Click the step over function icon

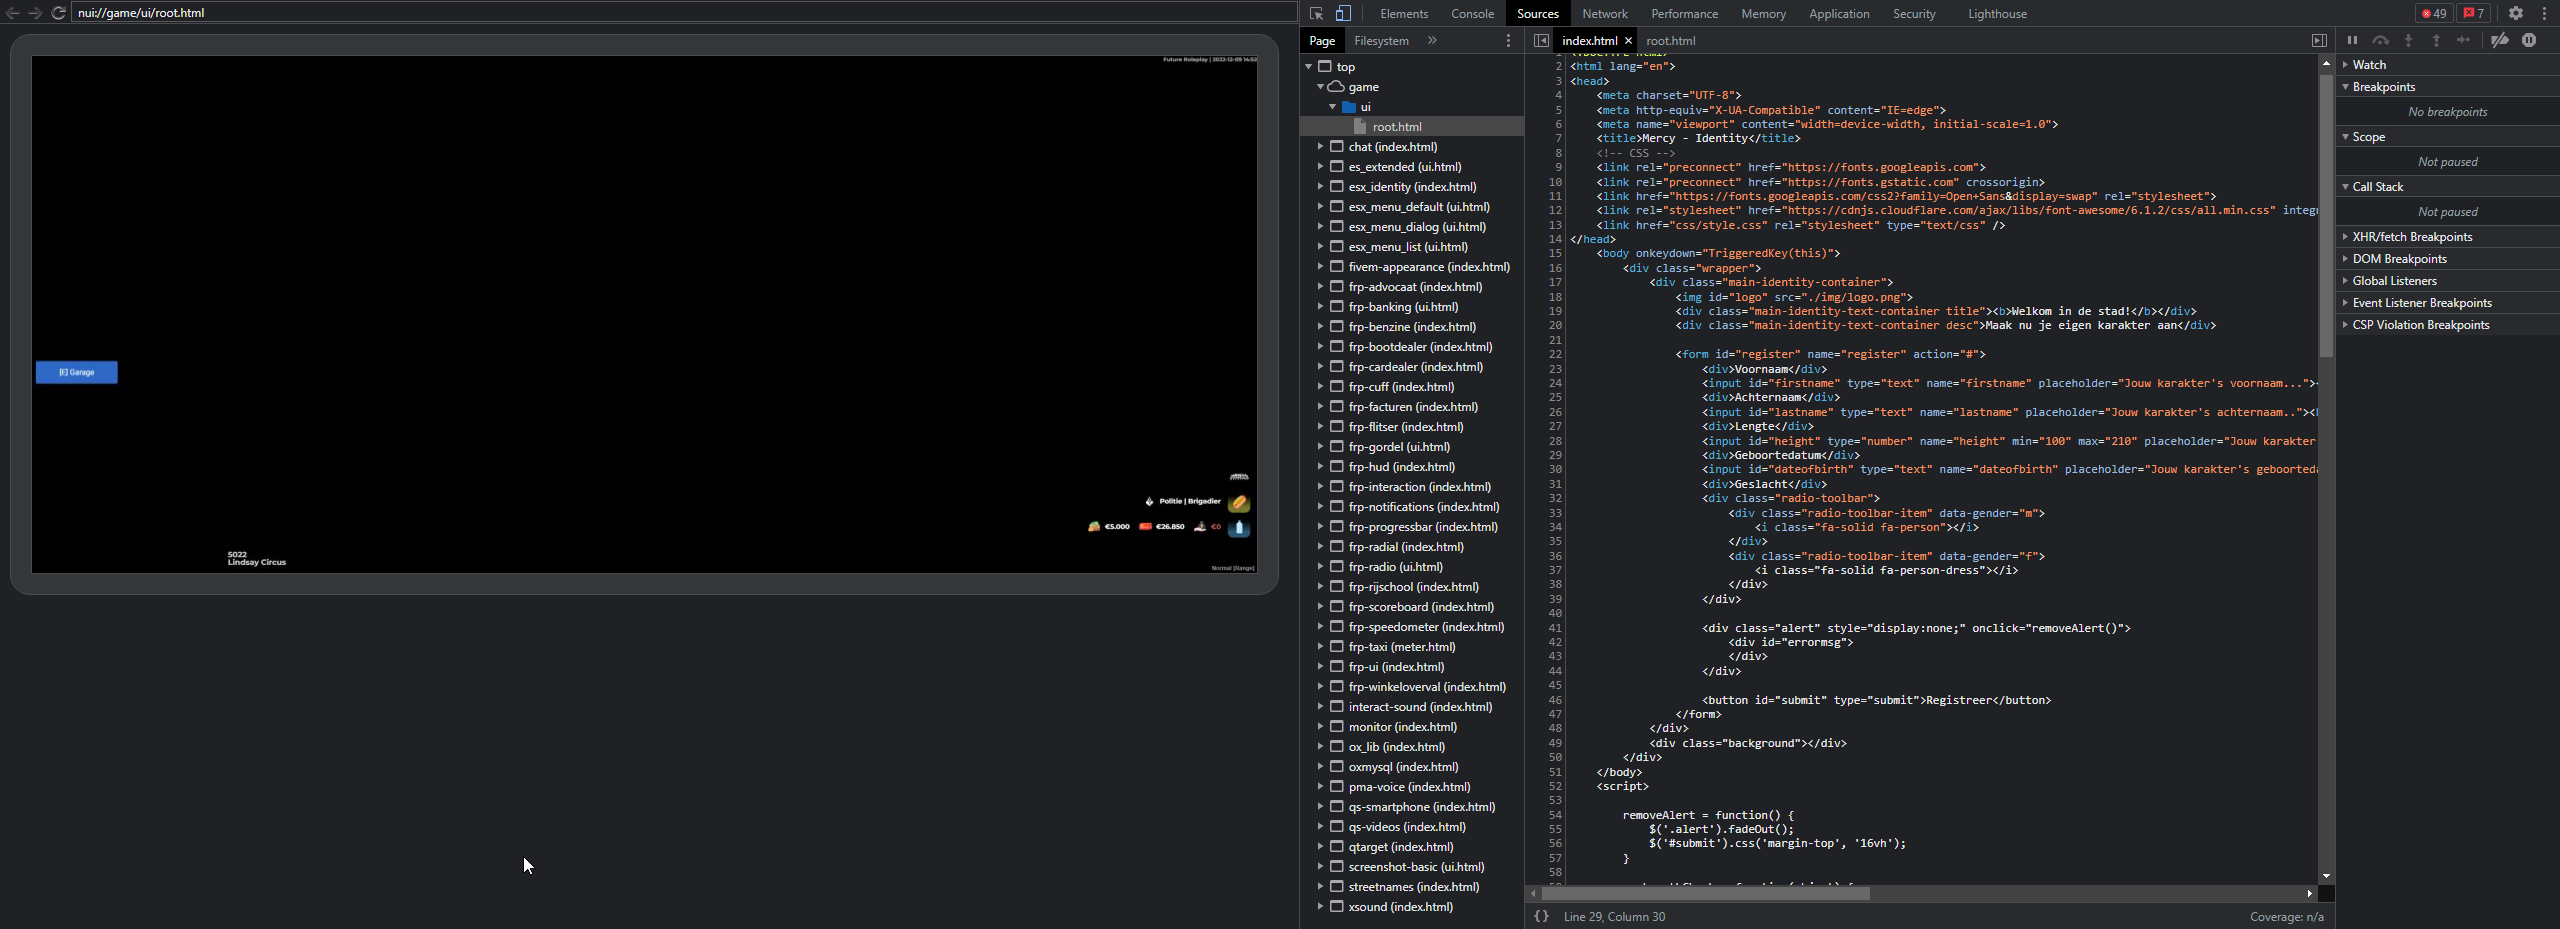pos(2380,41)
